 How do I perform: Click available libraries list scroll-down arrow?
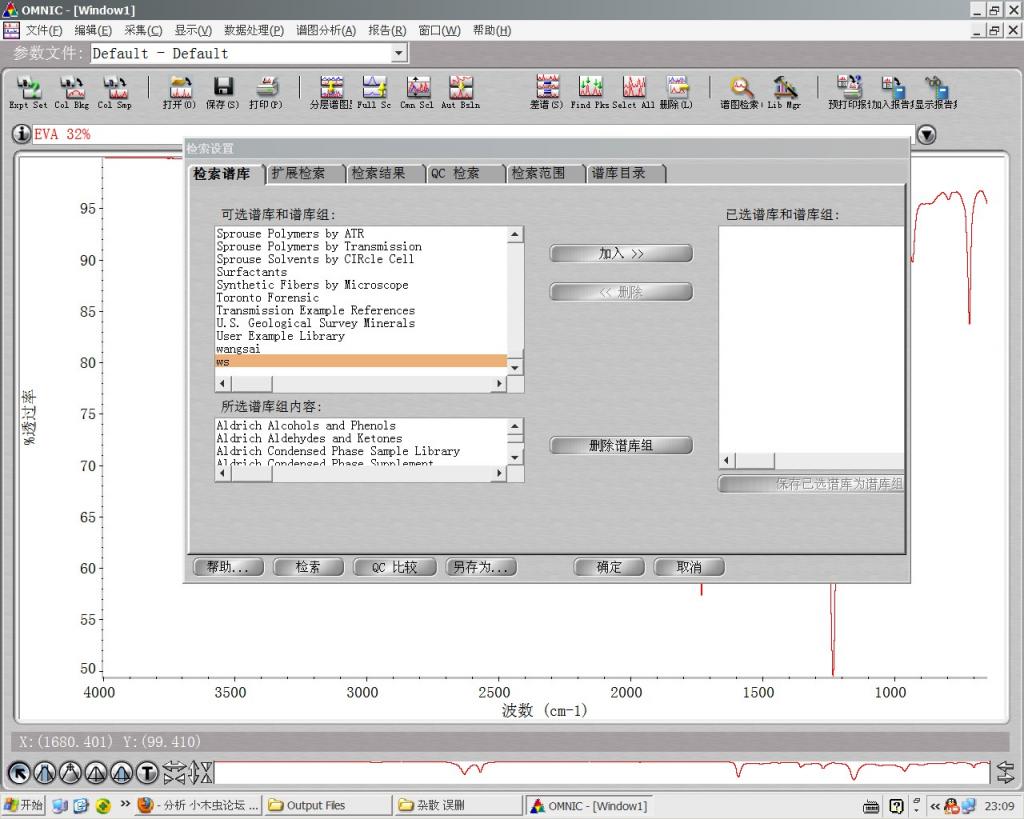point(515,368)
